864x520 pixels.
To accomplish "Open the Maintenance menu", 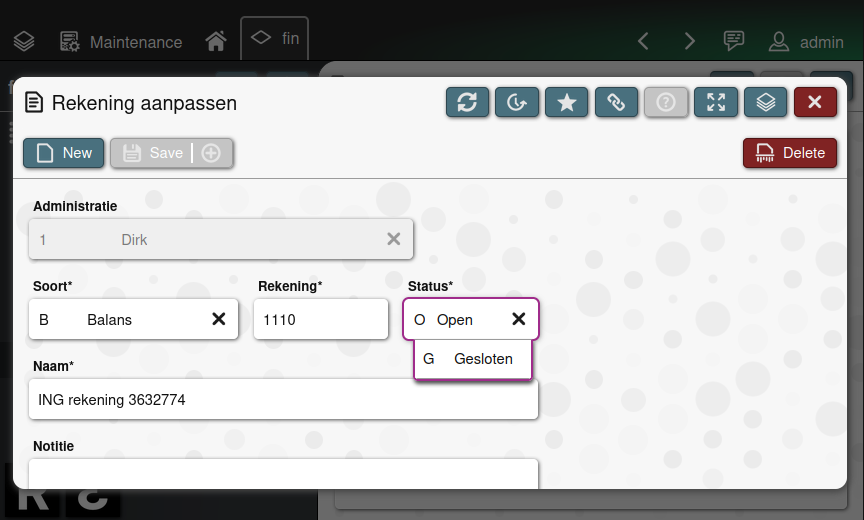I will tap(121, 42).
